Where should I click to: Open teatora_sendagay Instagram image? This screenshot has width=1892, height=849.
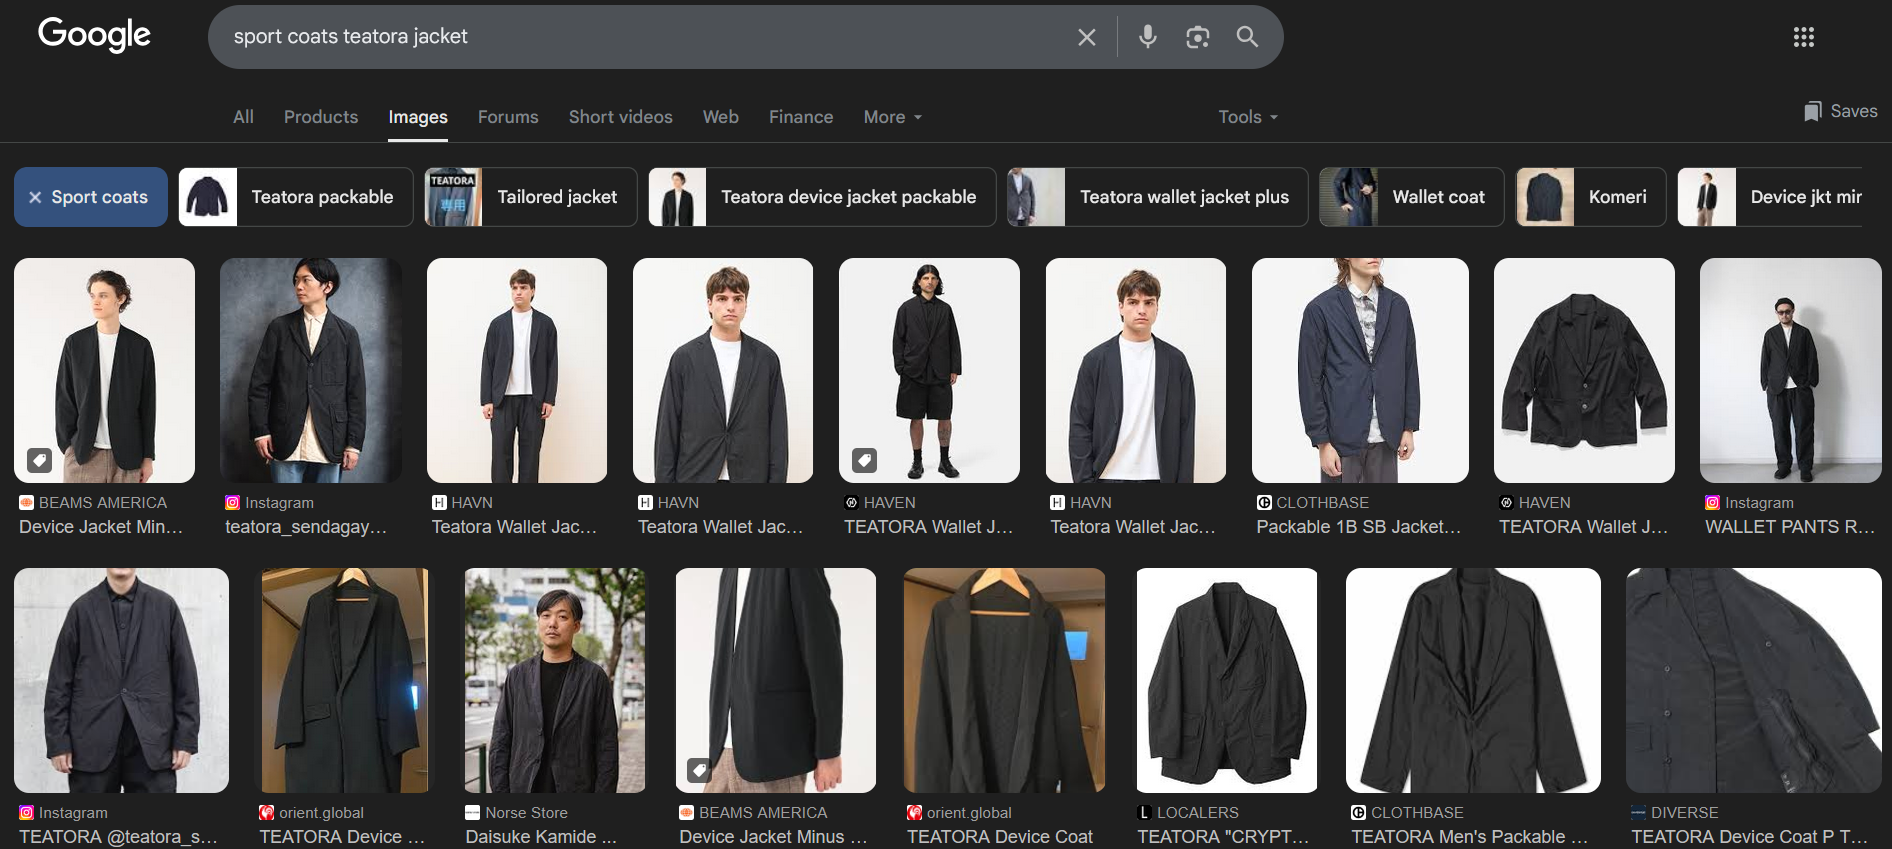click(310, 370)
